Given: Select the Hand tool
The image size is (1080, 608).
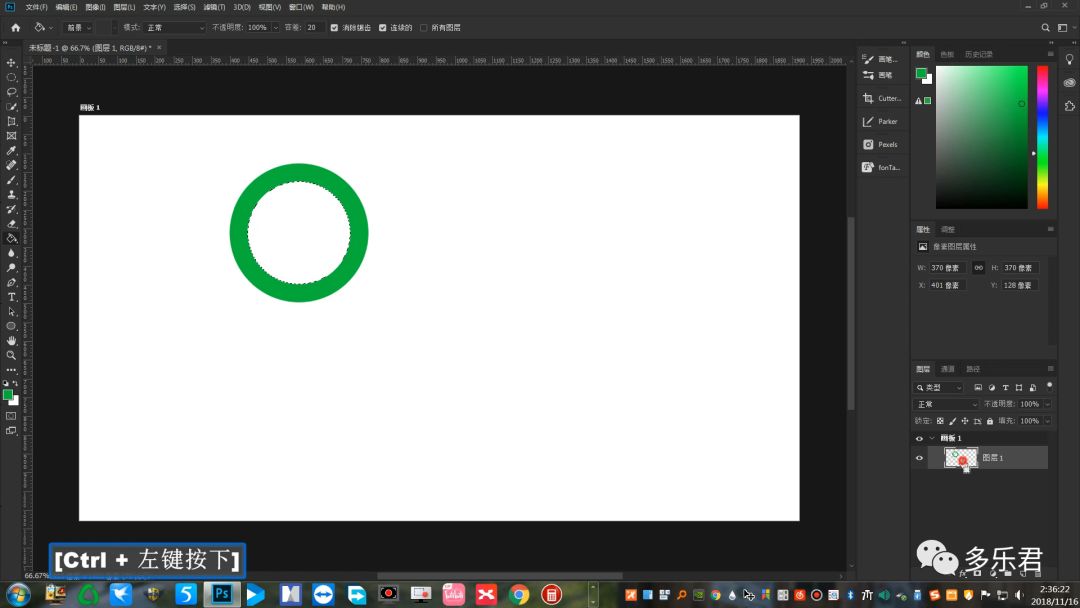Looking at the screenshot, I should [x=11, y=340].
